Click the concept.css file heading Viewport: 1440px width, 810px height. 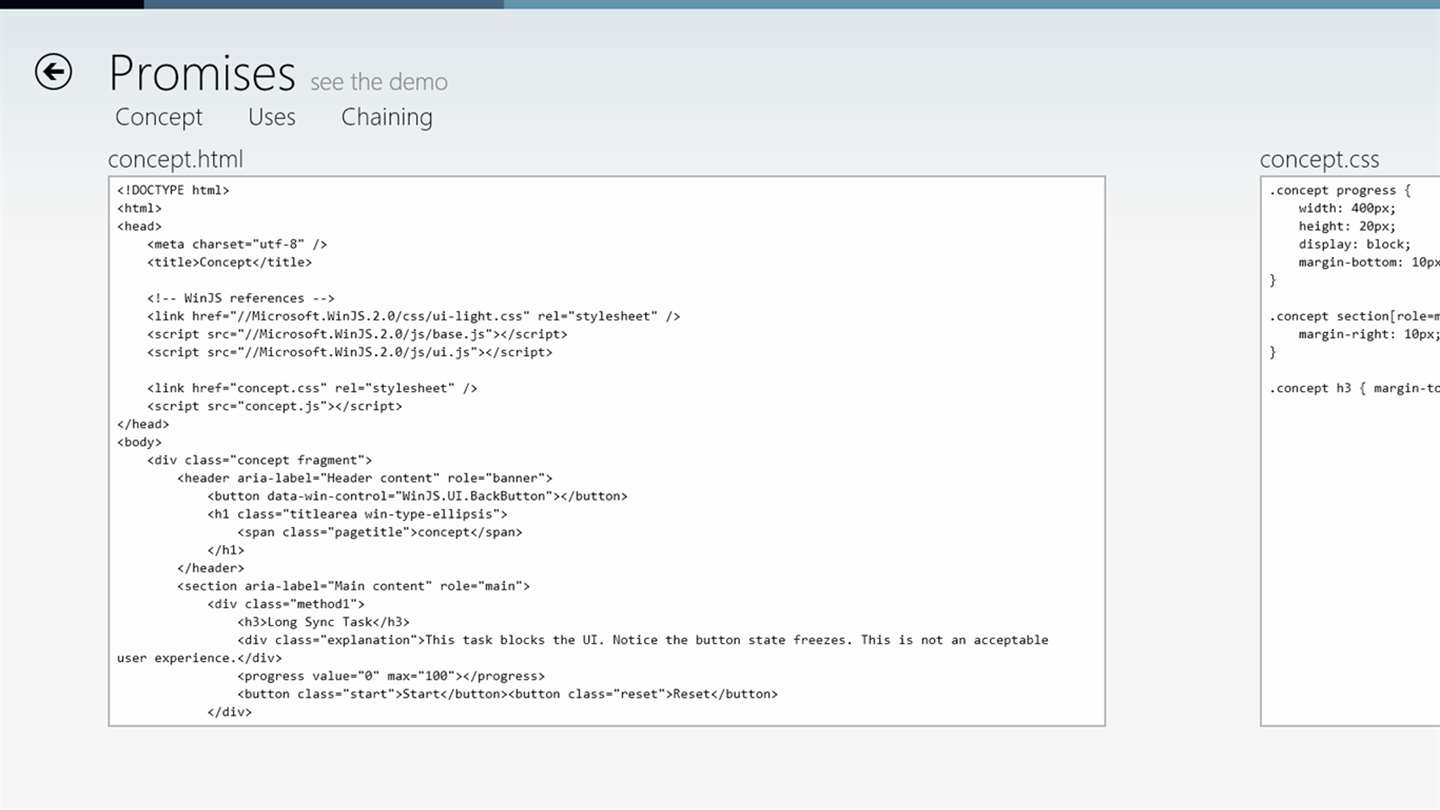click(1320, 159)
